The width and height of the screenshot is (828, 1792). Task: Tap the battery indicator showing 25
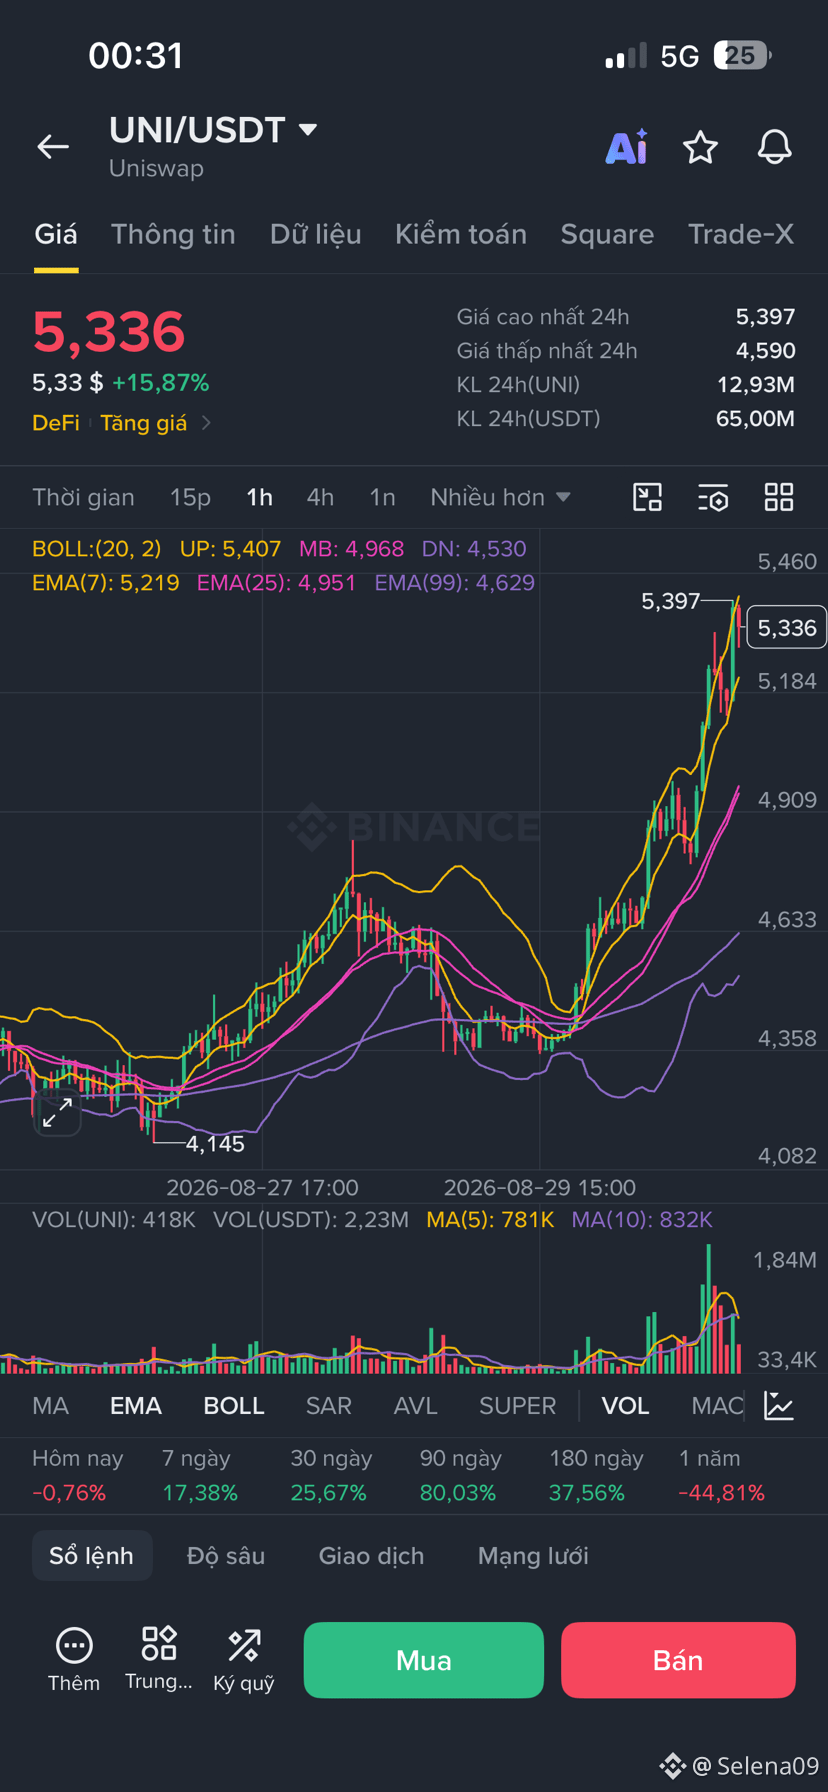[x=742, y=55]
